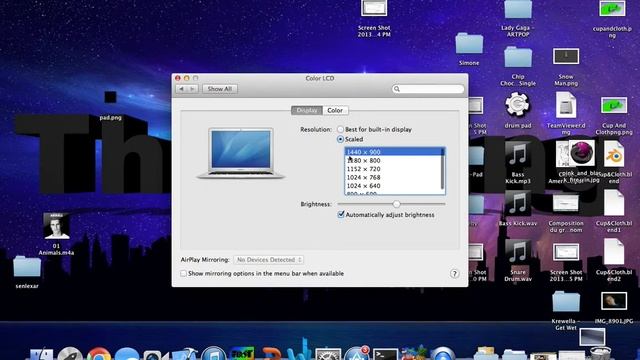Click the Brightness slider handle
The width and height of the screenshot is (640, 360).
click(x=396, y=204)
